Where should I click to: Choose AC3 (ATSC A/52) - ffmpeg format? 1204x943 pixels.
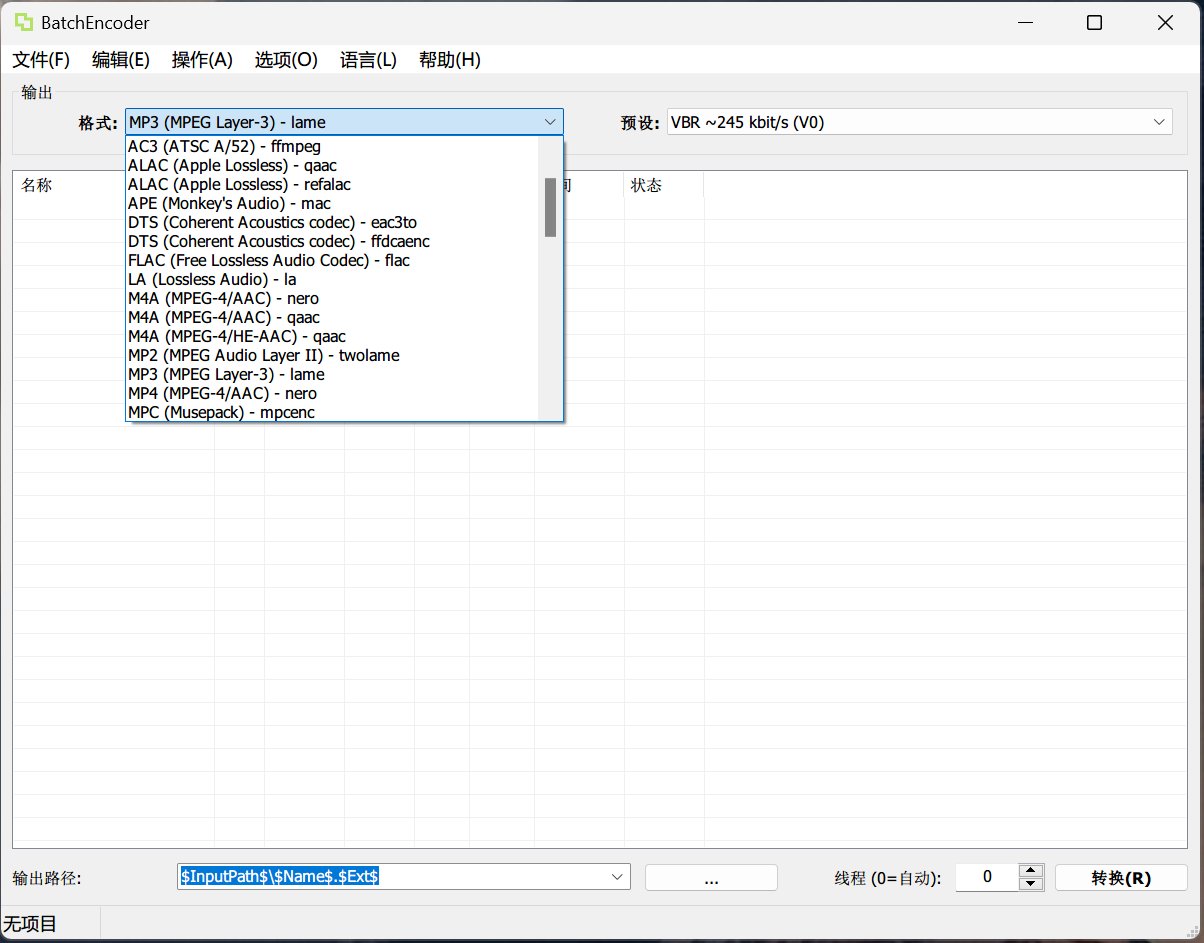coord(332,147)
